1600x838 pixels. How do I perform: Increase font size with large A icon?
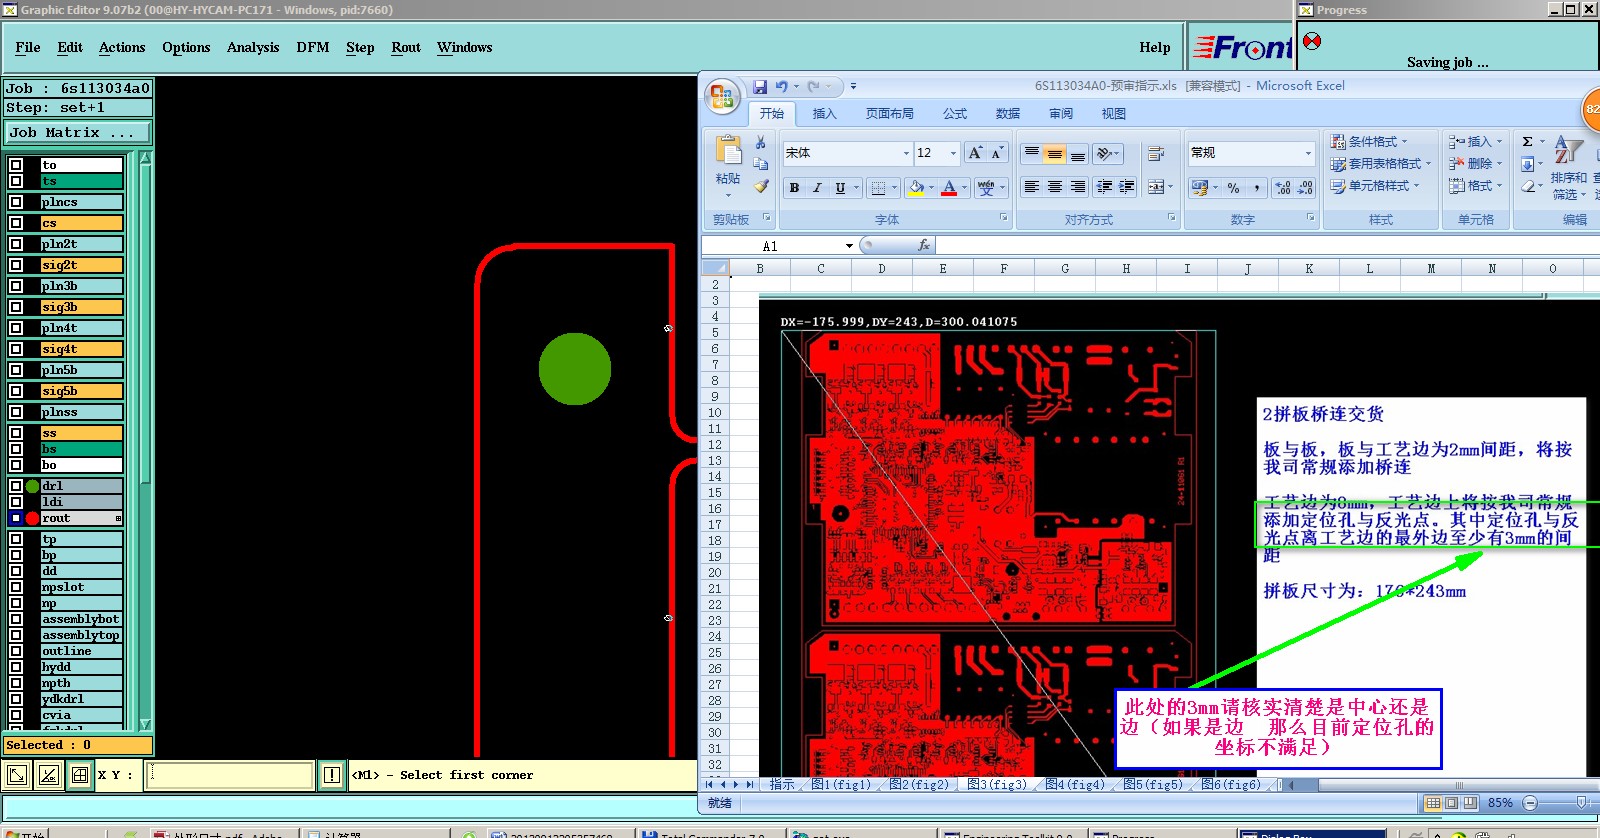tap(975, 153)
